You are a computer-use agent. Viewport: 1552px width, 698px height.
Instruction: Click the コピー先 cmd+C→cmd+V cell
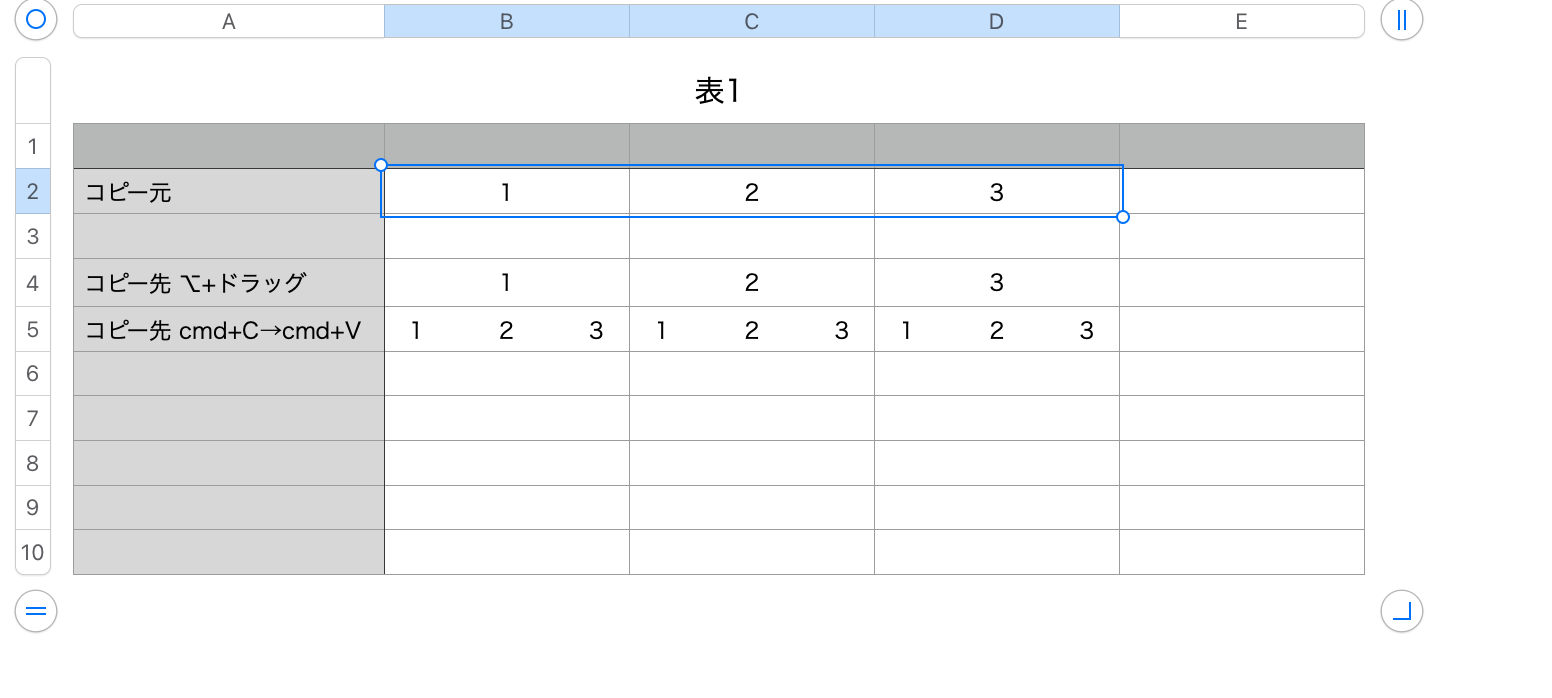[x=229, y=330]
